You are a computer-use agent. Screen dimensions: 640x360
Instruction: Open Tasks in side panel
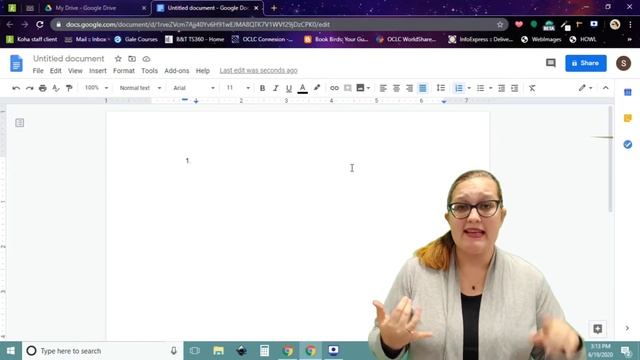point(628,144)
